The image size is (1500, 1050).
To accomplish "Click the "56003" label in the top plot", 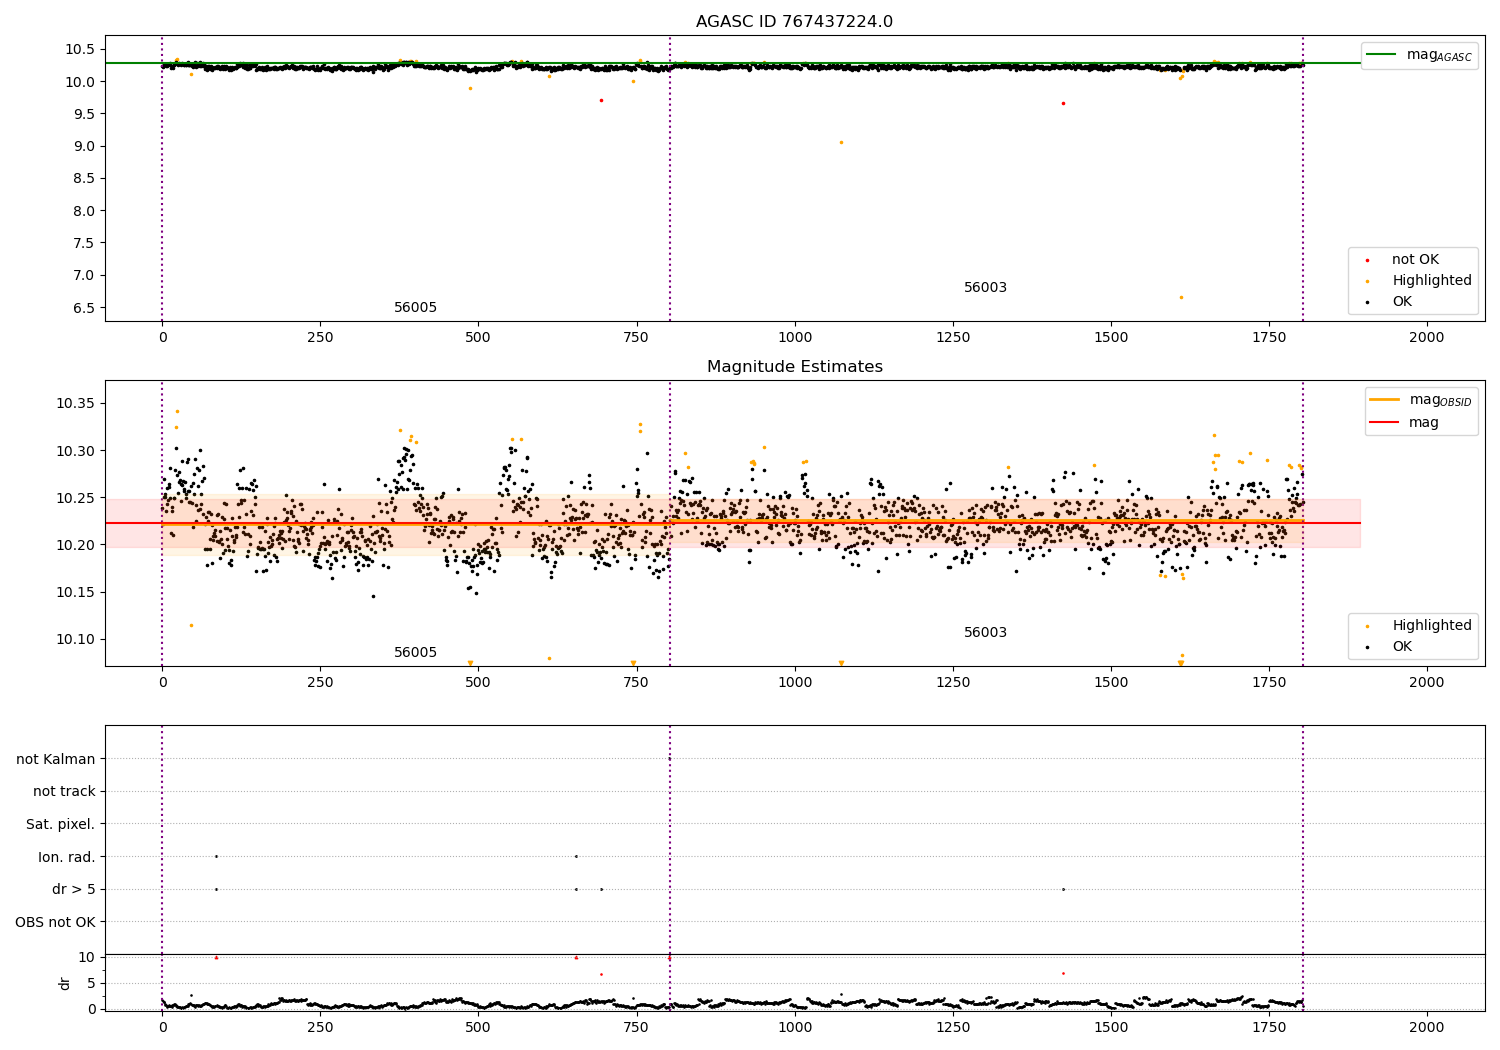I will tap(985, 288).
